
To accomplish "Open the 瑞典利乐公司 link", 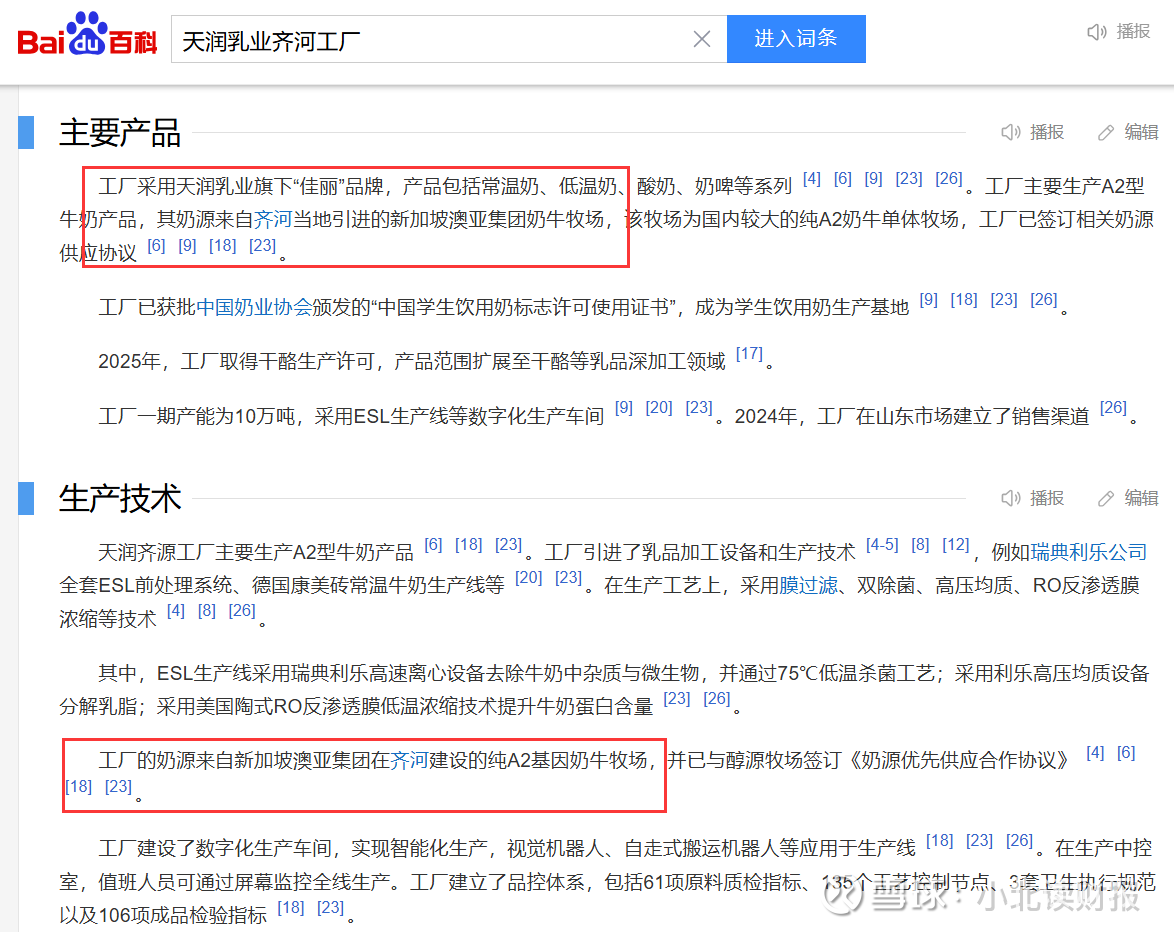I will [1089, 552].
